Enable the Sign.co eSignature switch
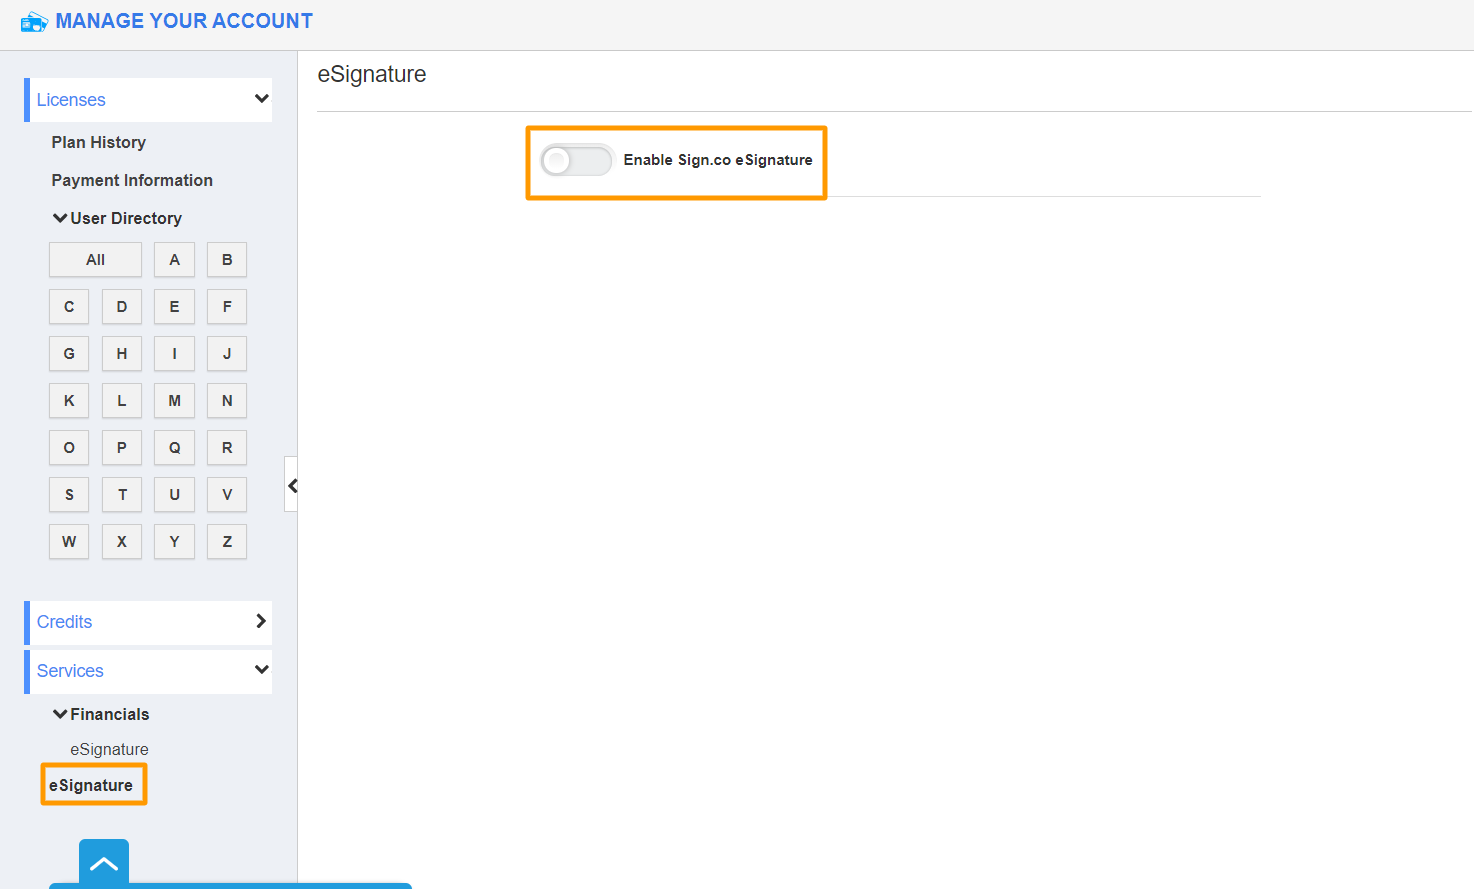 coord(576,160)
